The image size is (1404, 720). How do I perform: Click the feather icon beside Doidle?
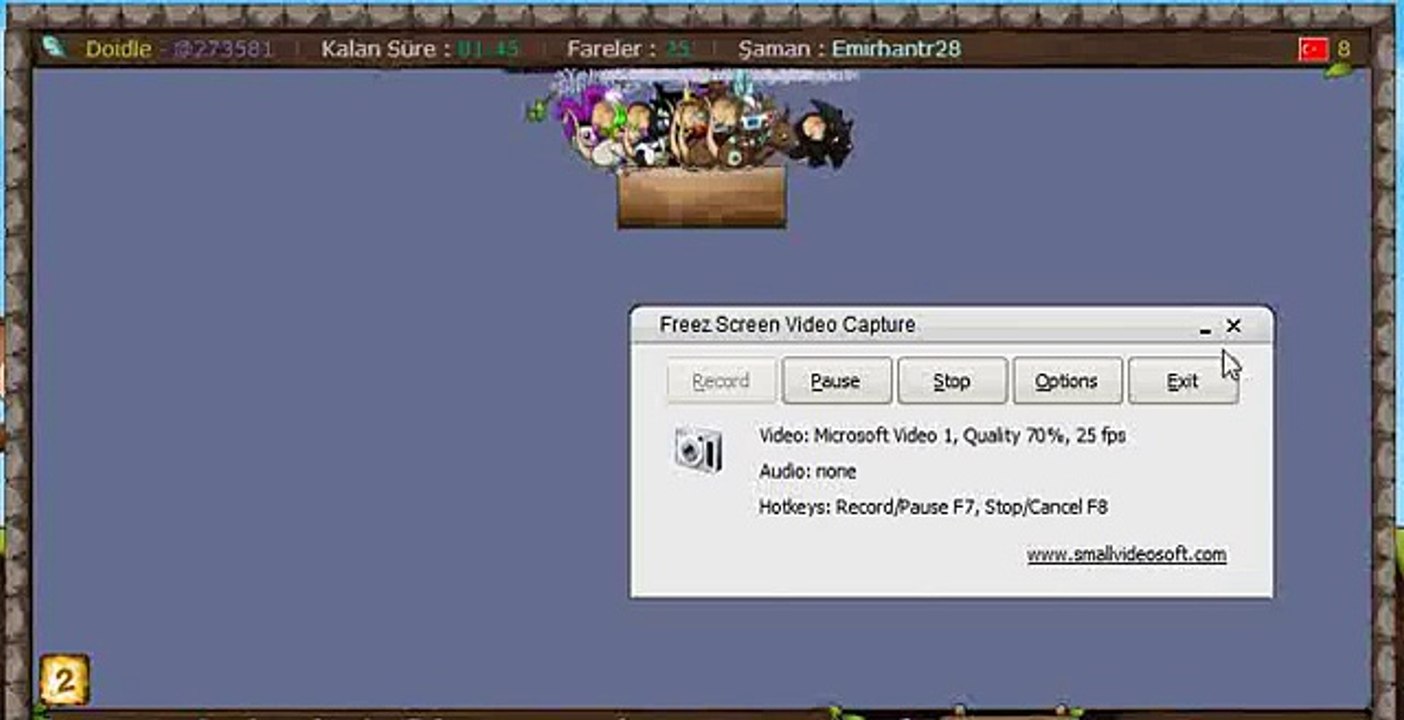[54, 47]
